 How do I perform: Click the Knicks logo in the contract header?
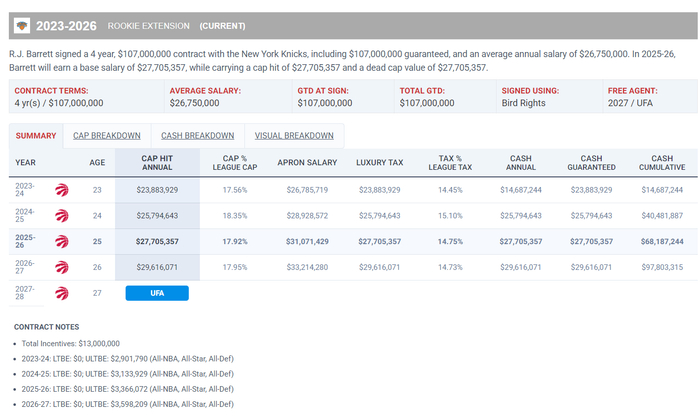[x=22, y=26]
